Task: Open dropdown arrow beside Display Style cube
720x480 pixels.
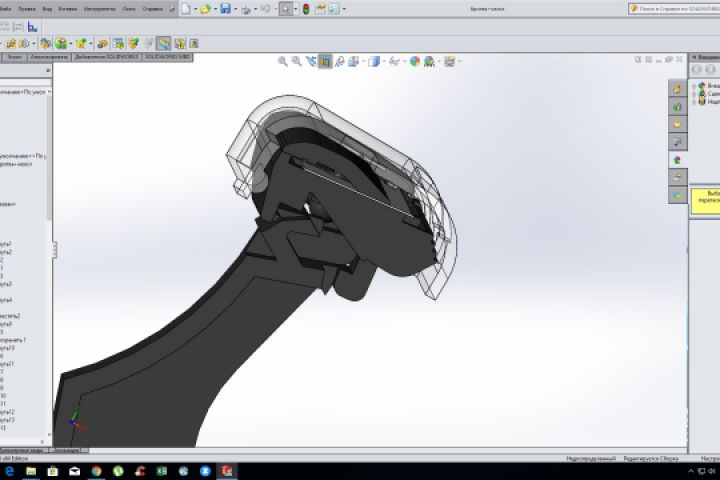Action: pos(384,61)
